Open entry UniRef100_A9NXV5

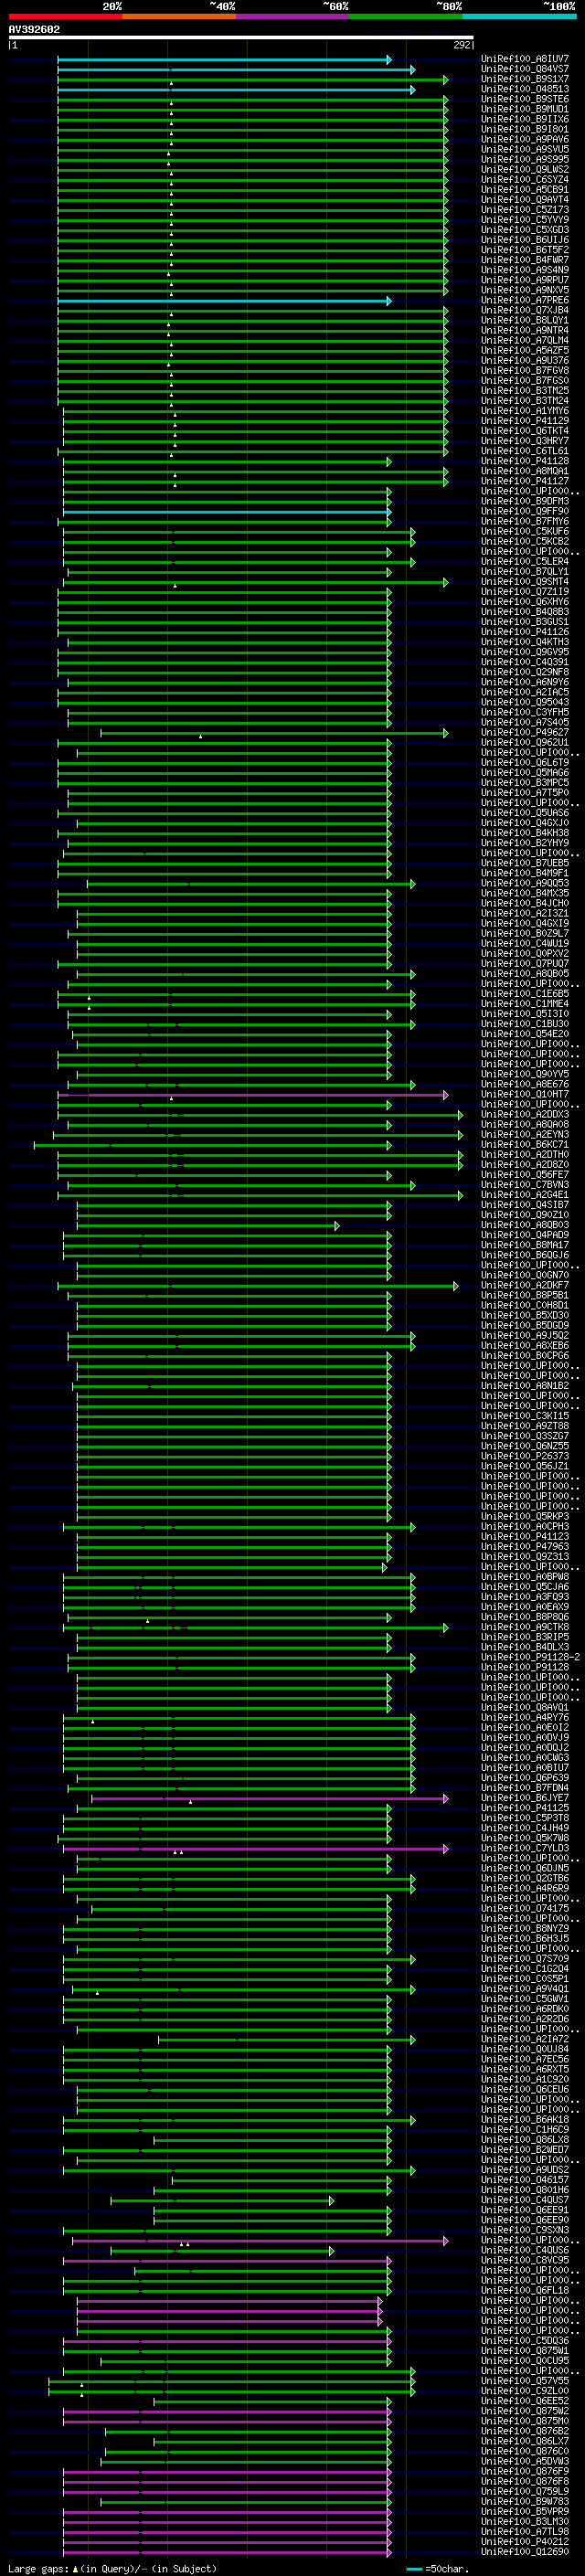(525, 290)
